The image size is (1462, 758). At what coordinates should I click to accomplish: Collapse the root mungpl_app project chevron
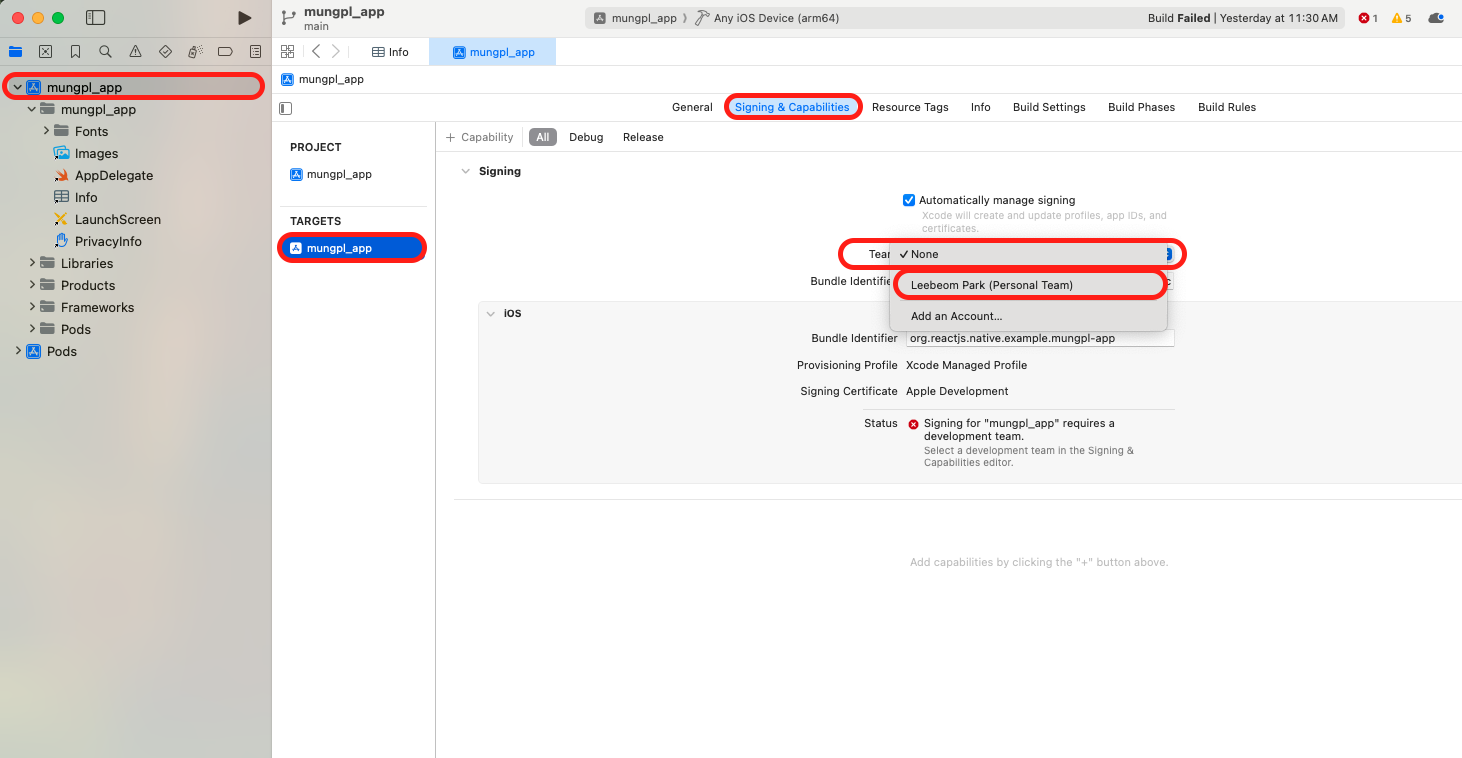coord(17,87)
